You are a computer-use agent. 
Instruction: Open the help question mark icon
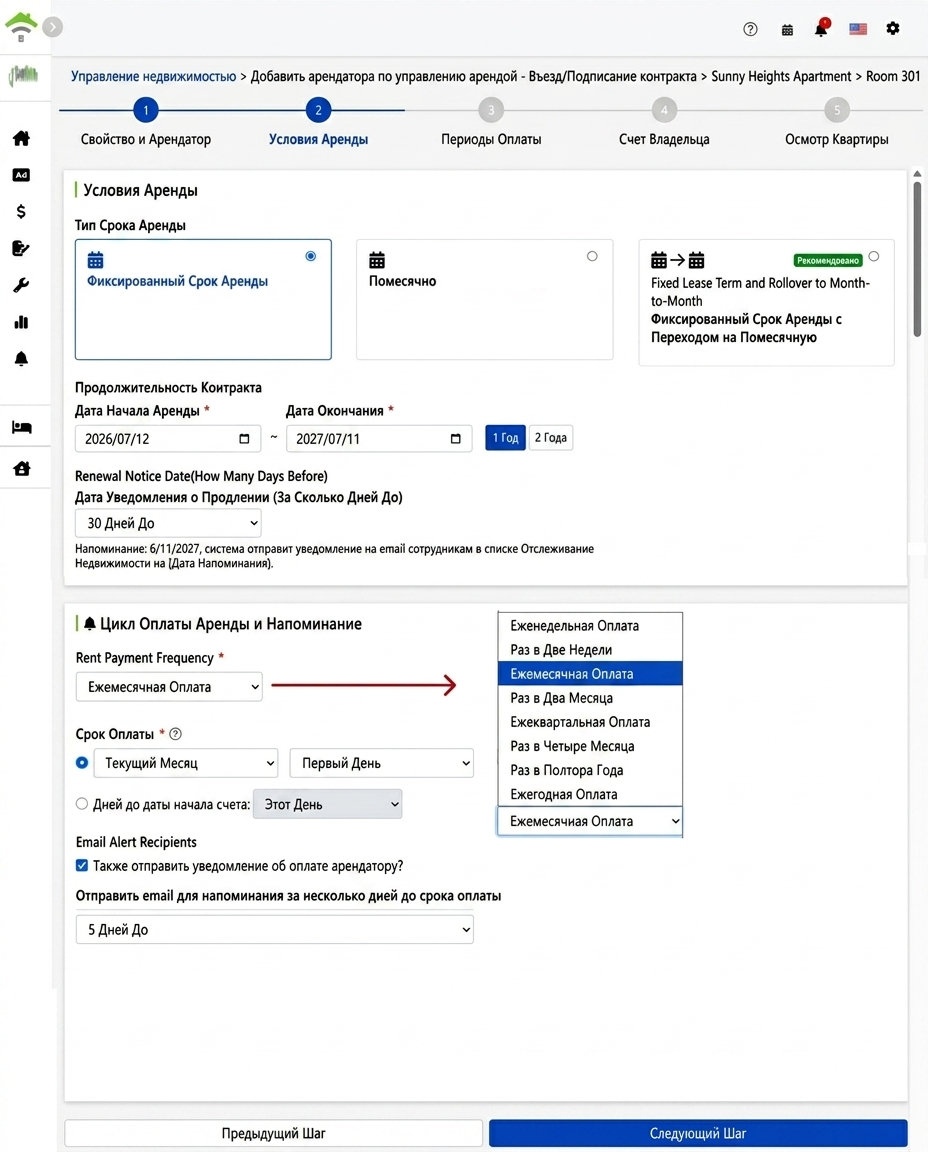[750, 29]
